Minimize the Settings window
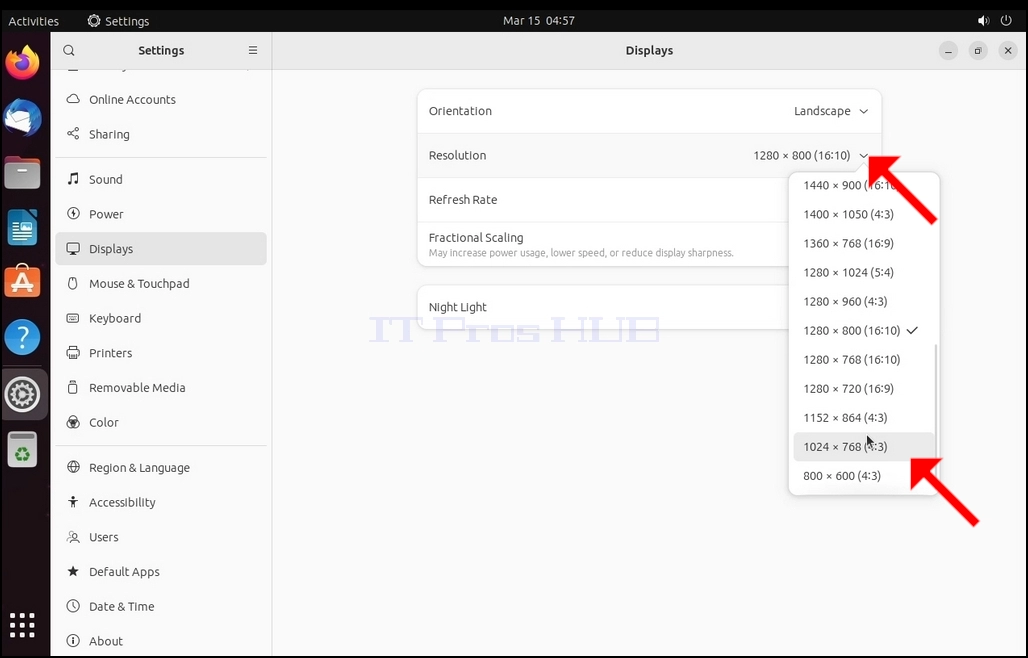 948,50
